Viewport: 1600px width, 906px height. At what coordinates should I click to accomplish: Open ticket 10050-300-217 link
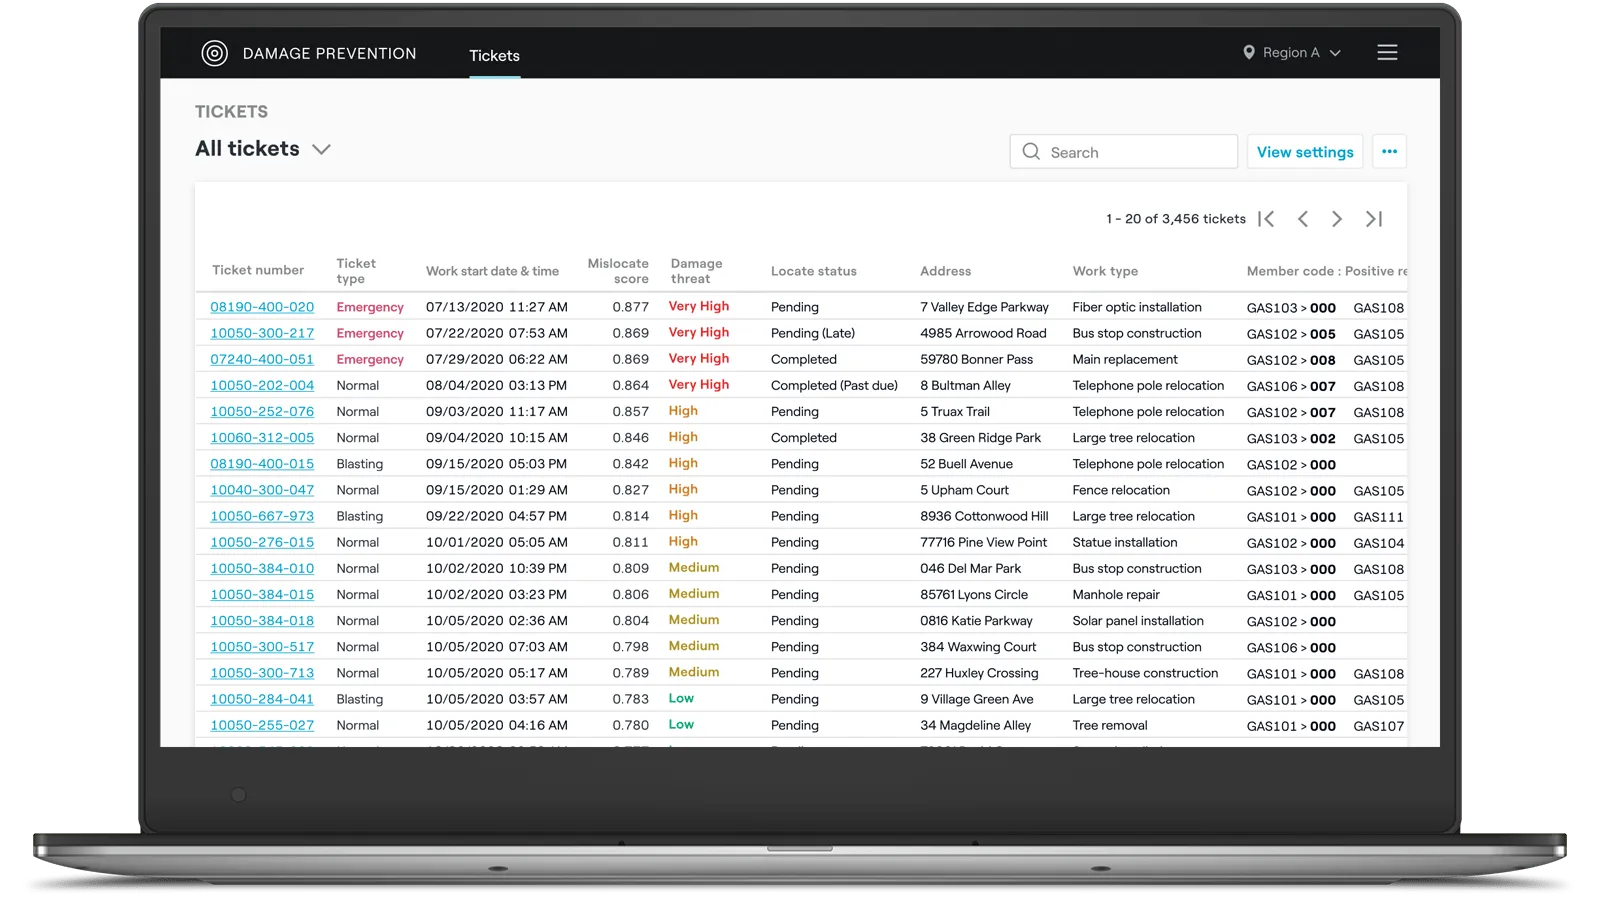point(262,333)
